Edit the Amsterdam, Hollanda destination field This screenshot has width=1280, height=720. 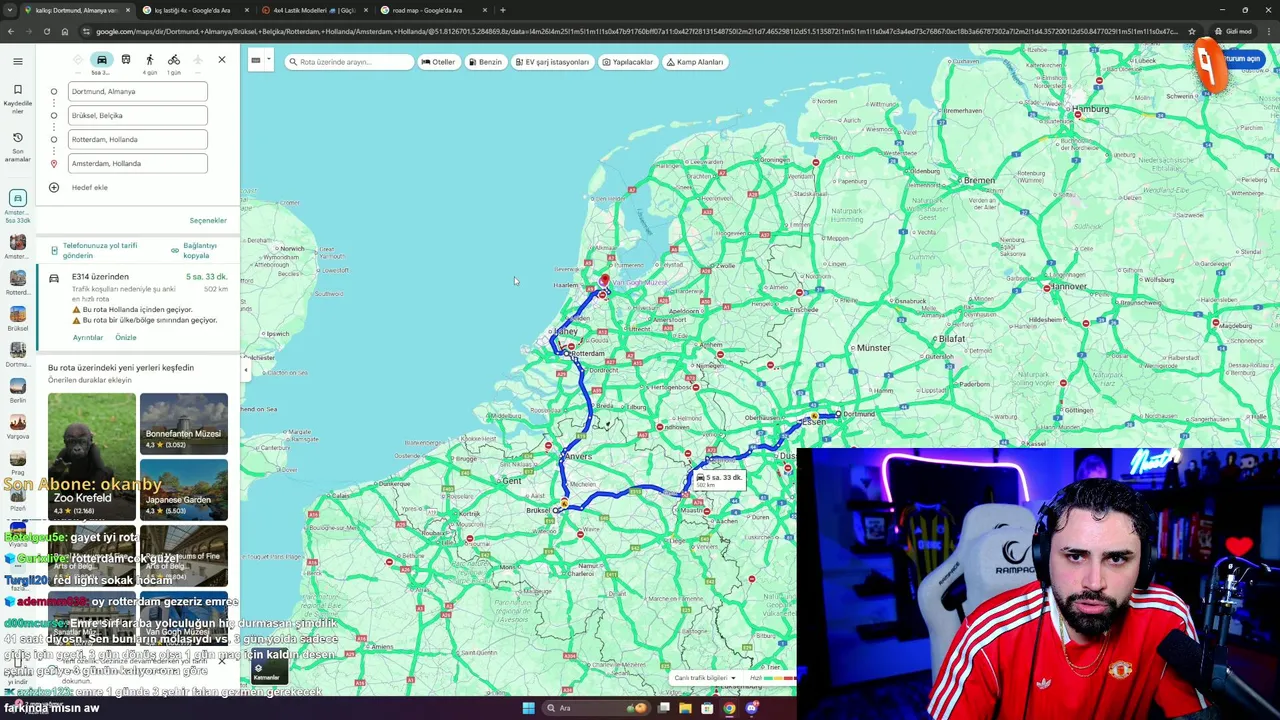138,163
